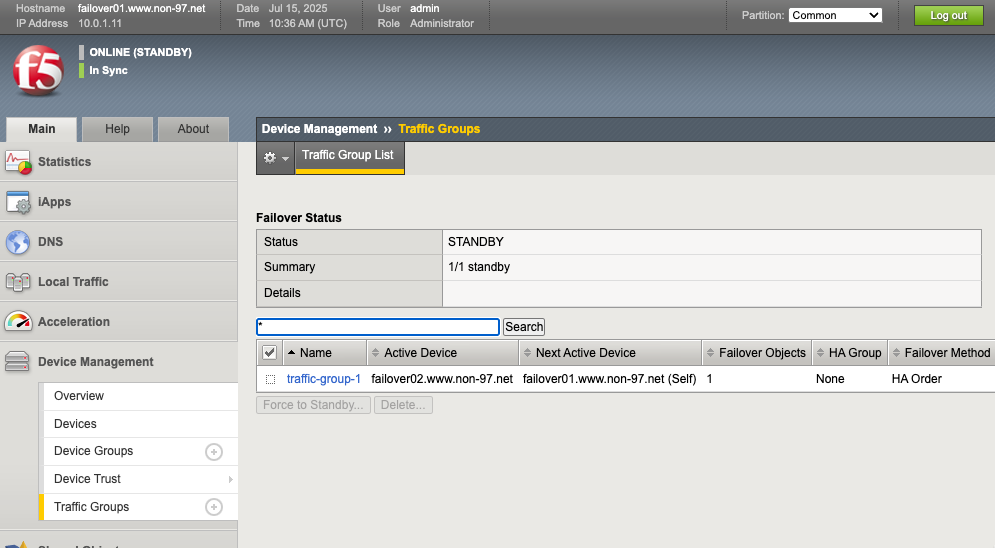Click the Traffic Groups breadcrumb link

point(439,129)
